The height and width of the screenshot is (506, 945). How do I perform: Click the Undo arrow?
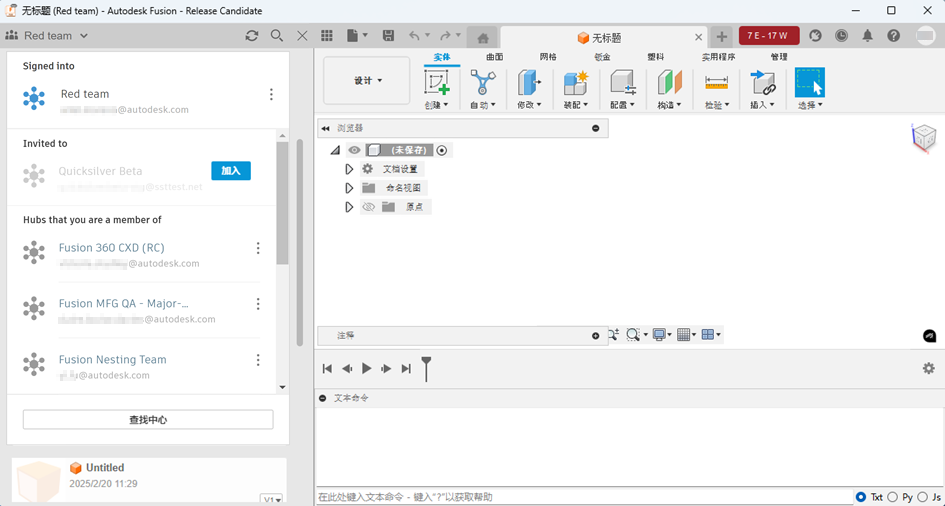coord(414,36)
